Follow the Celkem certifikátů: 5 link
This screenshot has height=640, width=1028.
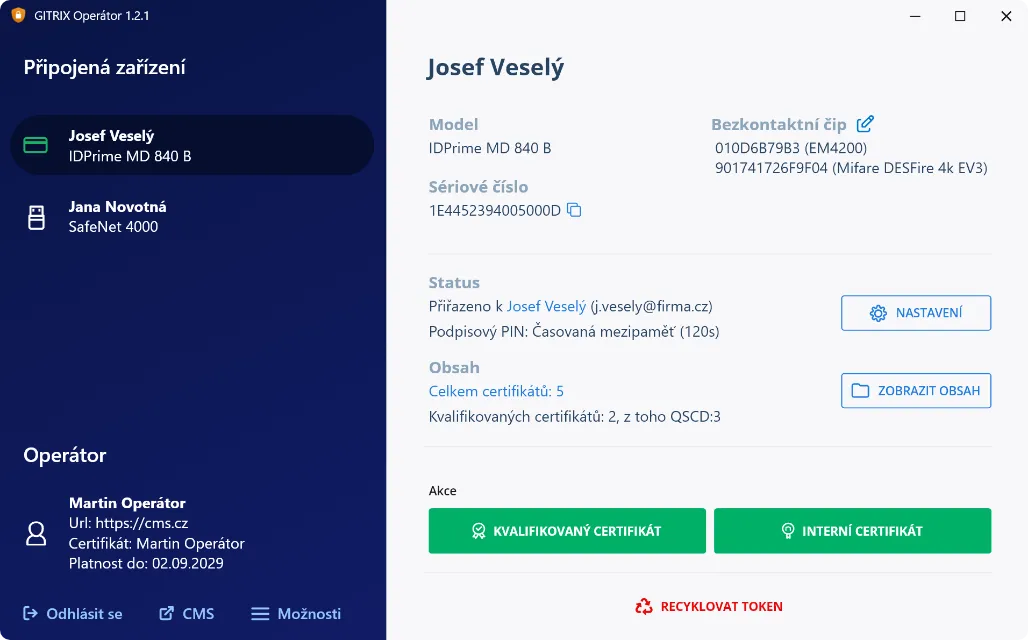click(x=496, y=391)
